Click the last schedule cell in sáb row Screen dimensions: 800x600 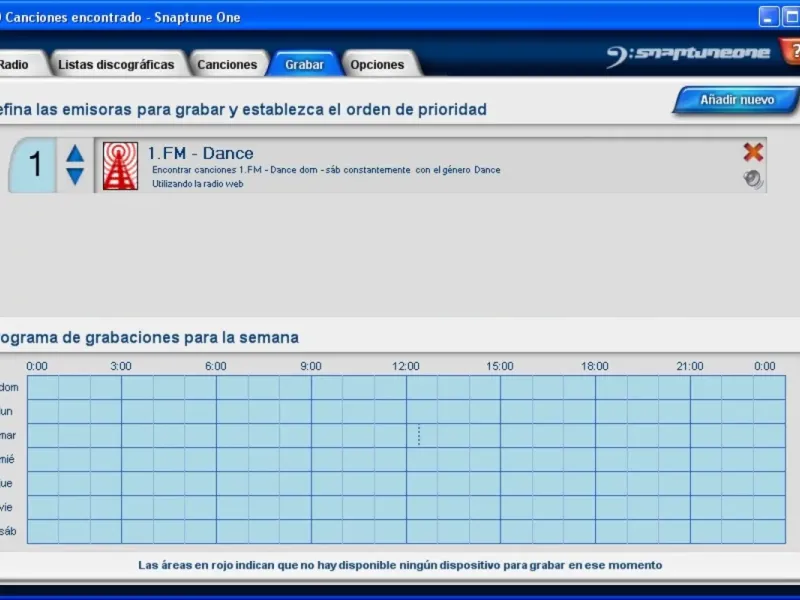pos(769,531)
